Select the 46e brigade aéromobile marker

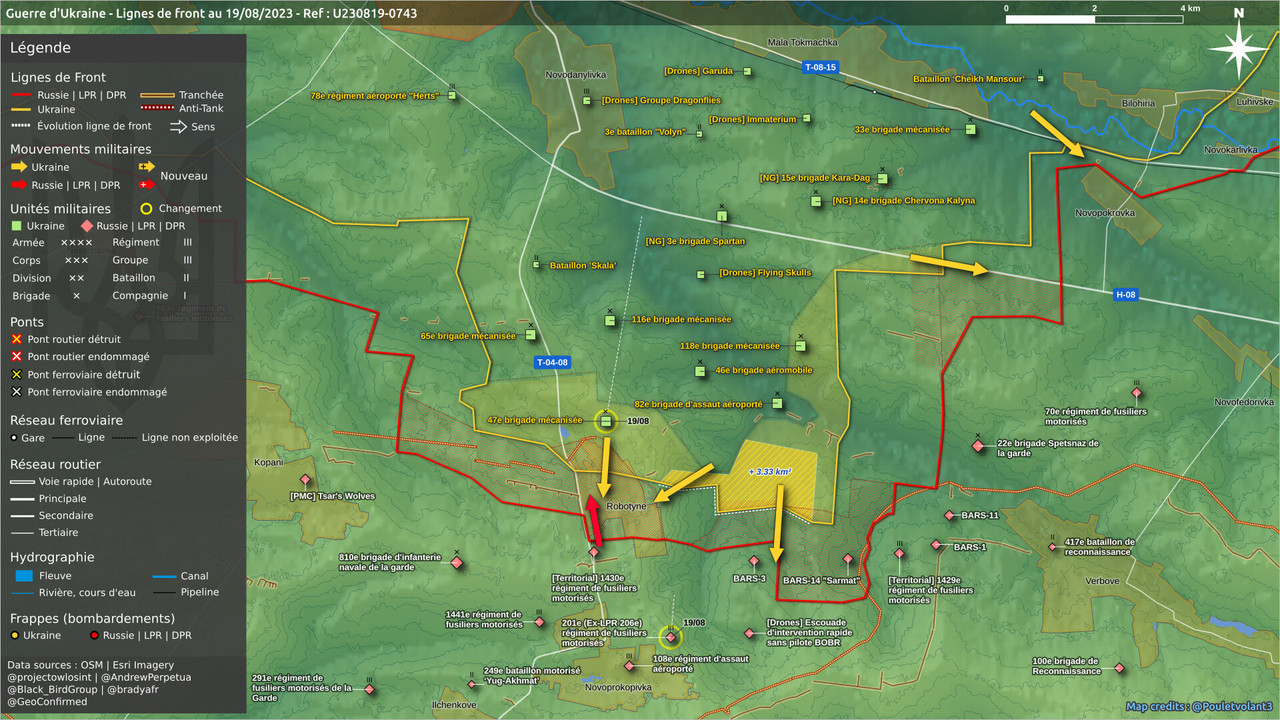(700, 371)
